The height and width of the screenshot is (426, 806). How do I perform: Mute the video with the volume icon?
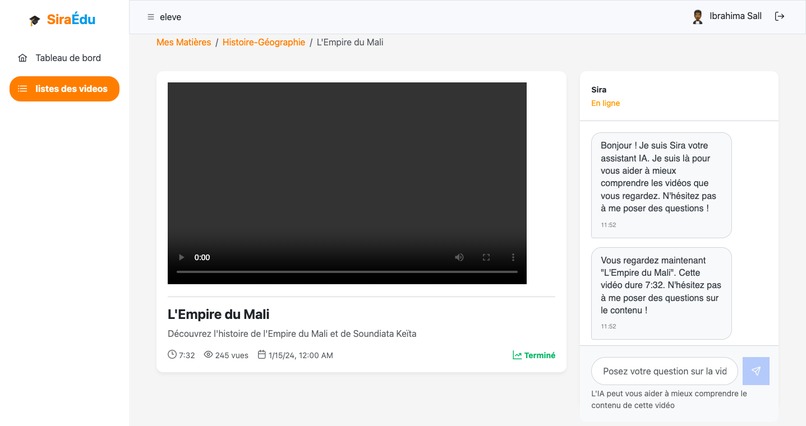[x=459, y=257]
